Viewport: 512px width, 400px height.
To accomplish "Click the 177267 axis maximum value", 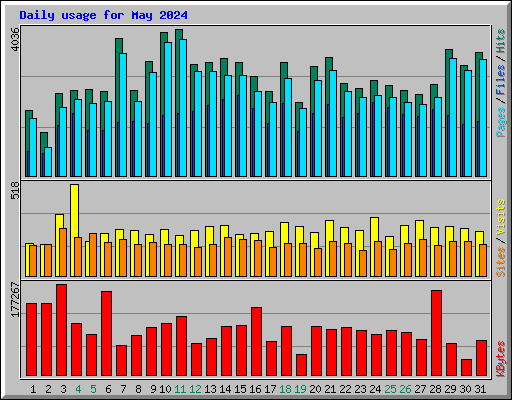I will click(x=15, y=300).
